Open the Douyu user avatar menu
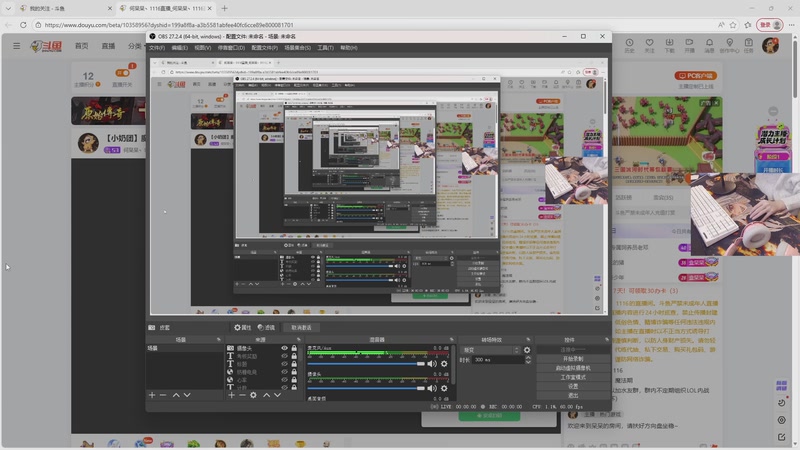The height and width of the screenshot is (450, 800). click(770, 45)
